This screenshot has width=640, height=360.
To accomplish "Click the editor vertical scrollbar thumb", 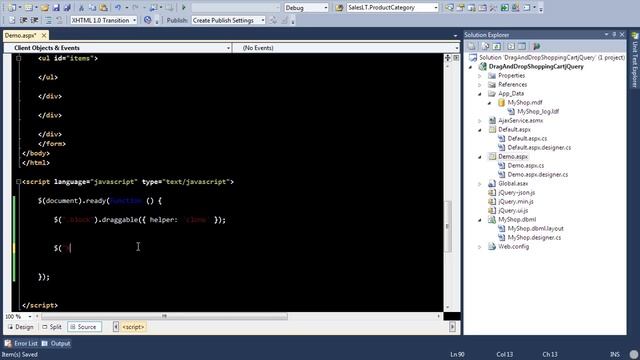I will 448,227.
